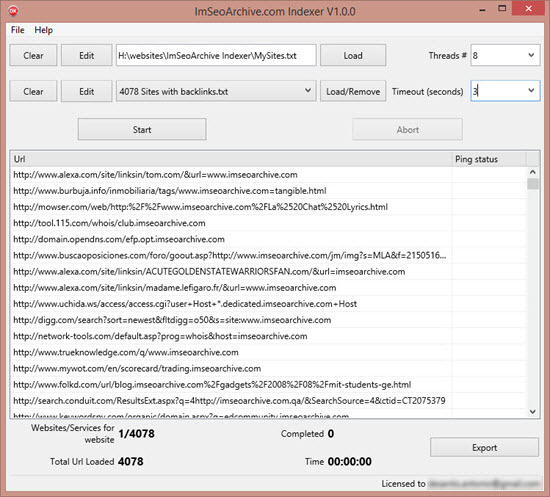This screenshot has width=550, height=497.
Task: Click the Url column header
Action: [x=231, y=159]
